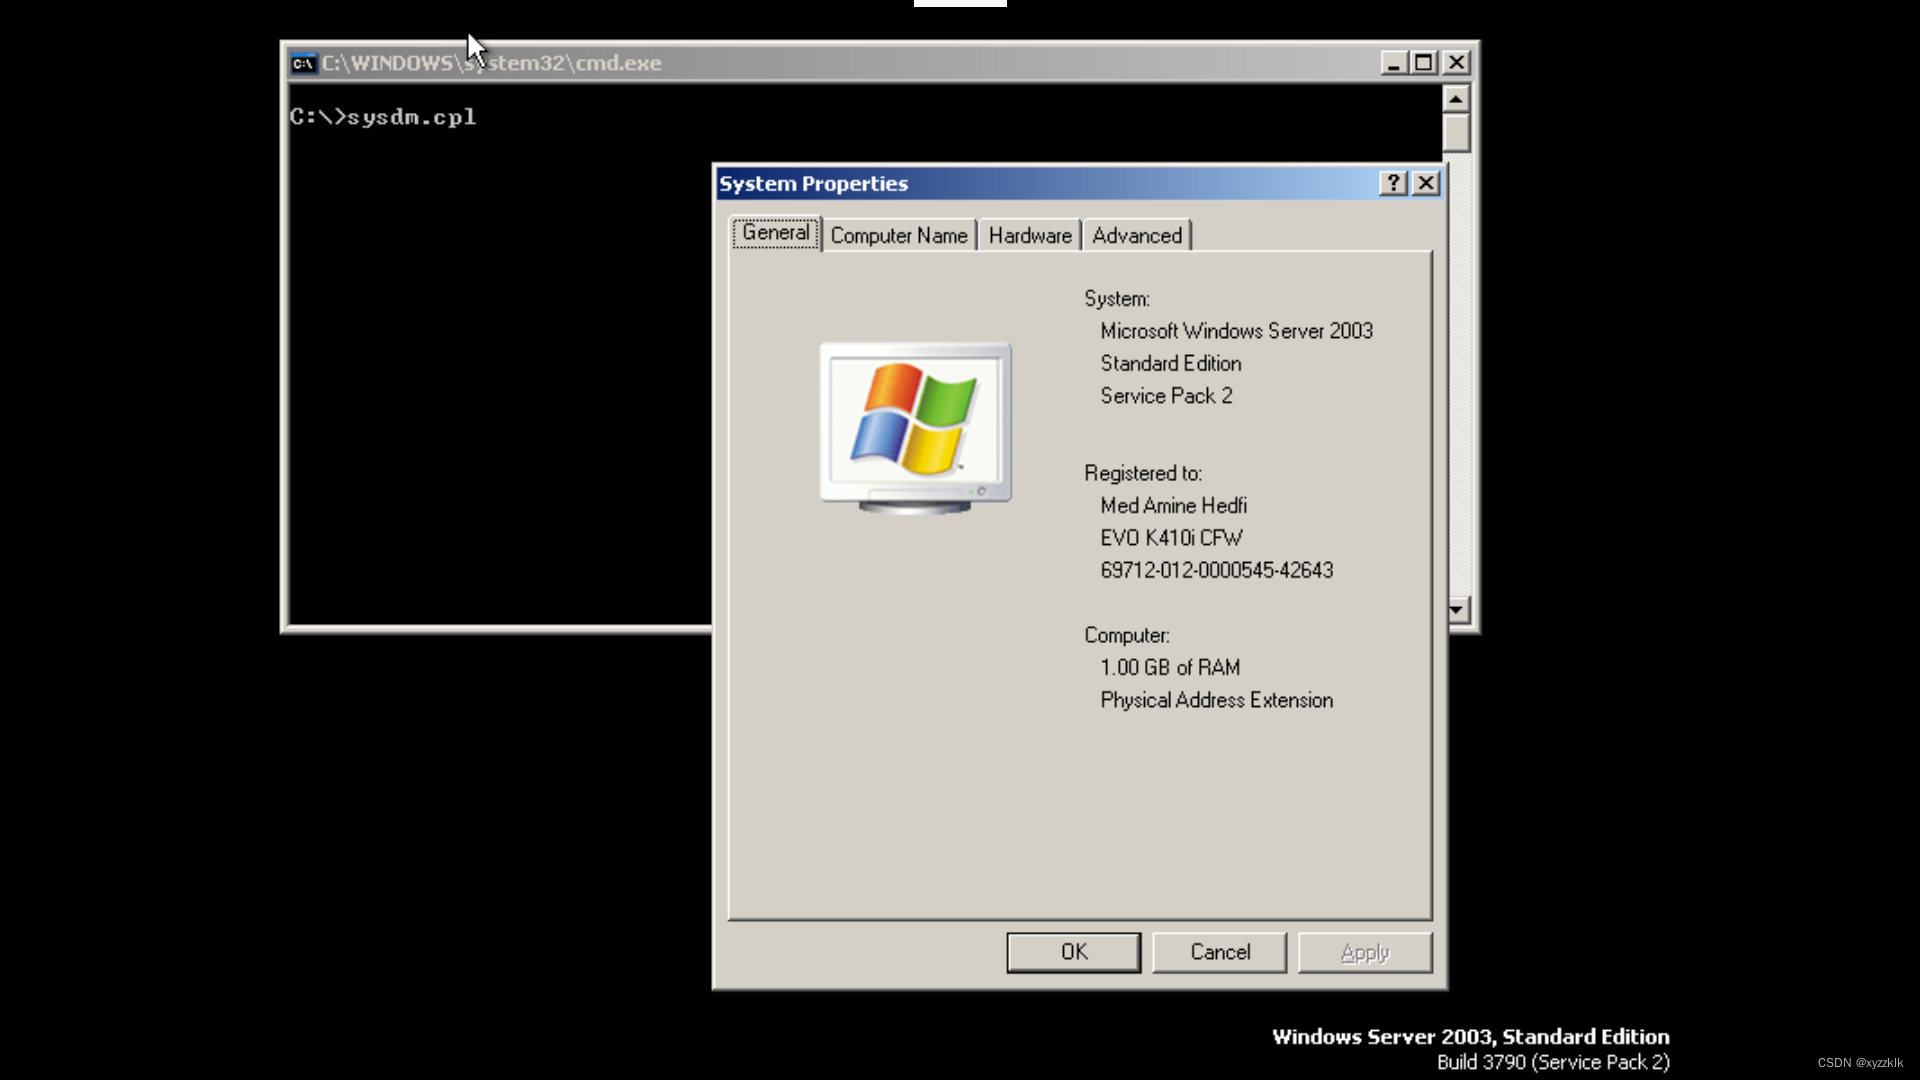Click the Apply button in System Properties
This screenshot has width=1920, height=1080.
[1365, 951]
